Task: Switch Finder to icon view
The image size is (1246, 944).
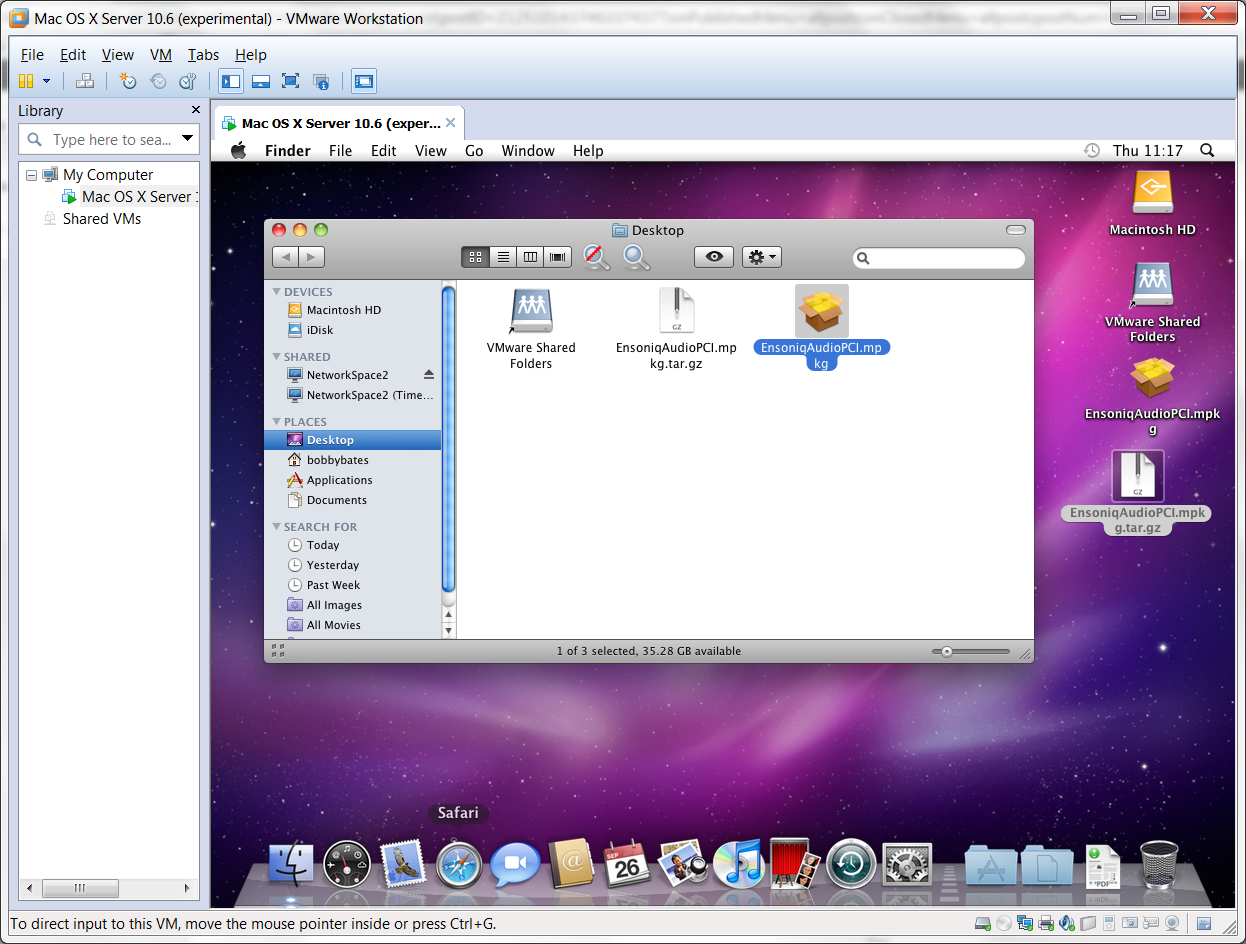Action: pos(475,257)
